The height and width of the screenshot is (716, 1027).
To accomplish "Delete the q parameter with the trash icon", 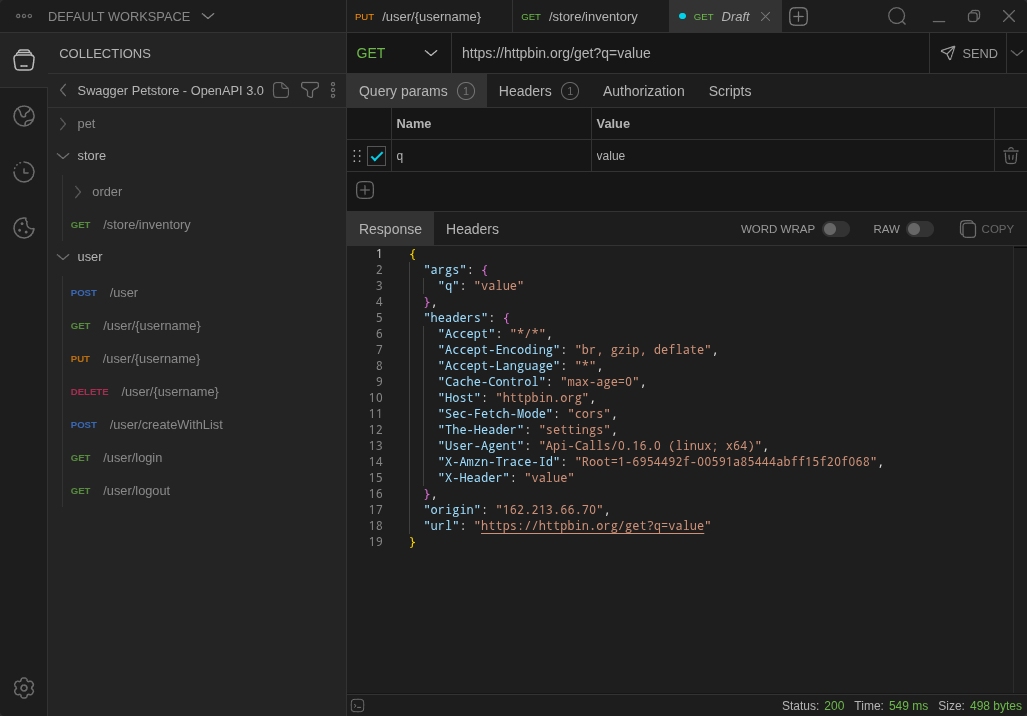I will pos(1010,155).
